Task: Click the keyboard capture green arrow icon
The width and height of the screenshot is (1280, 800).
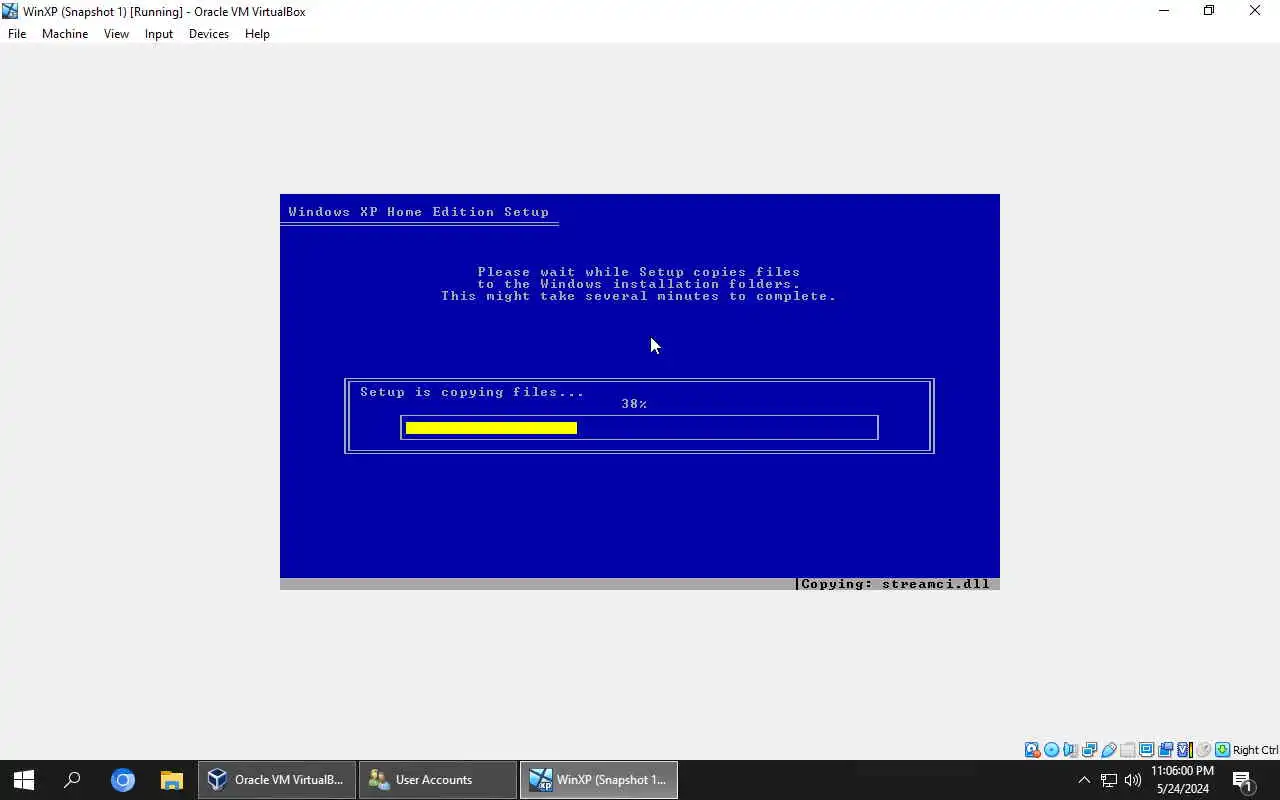Action: (1222, 750)
